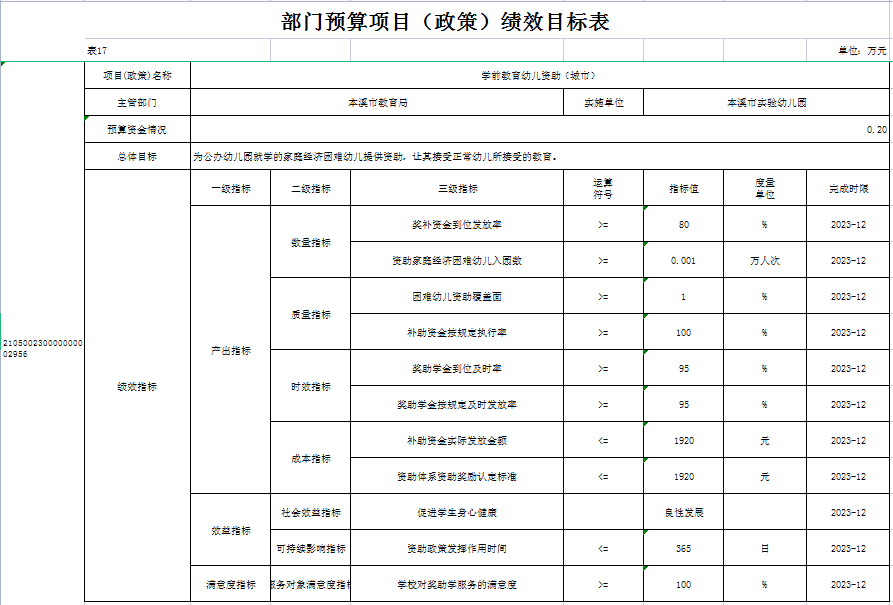Click the 度量单位 column header
The height and width of the screenshot is (605, 893).
click(765, 188)
